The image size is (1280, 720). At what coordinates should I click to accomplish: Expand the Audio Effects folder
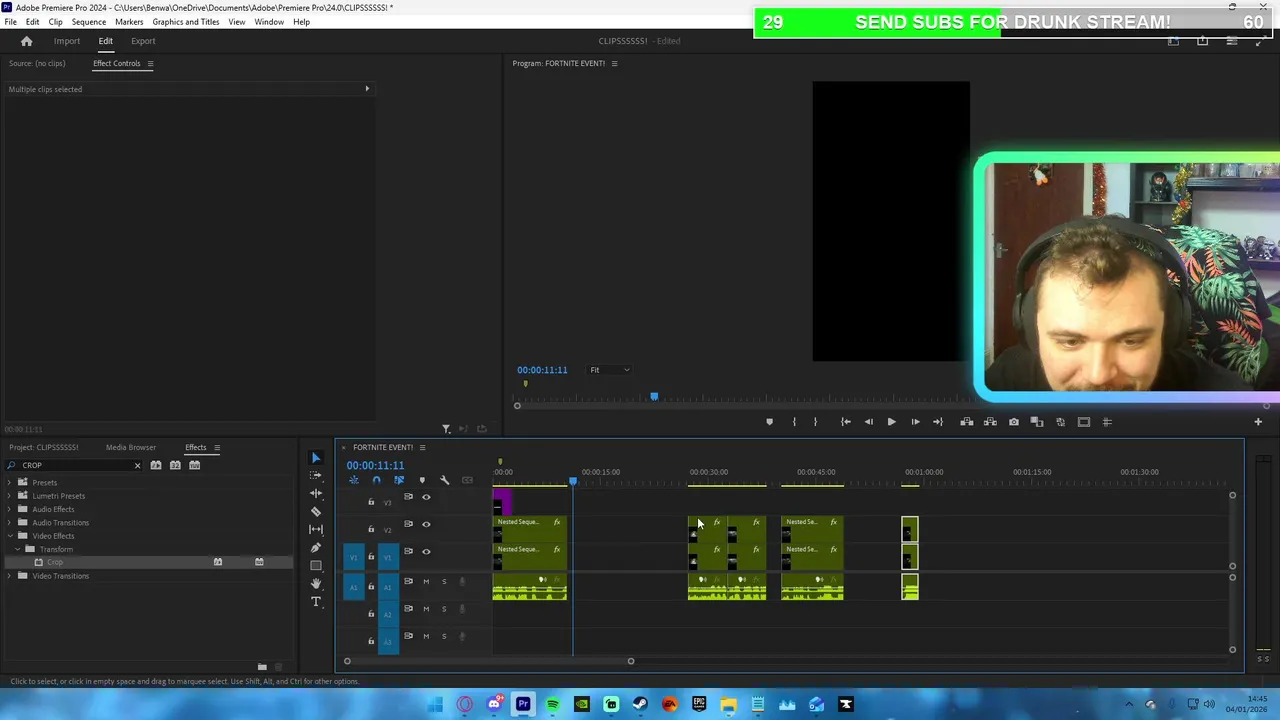pos(10,509)
